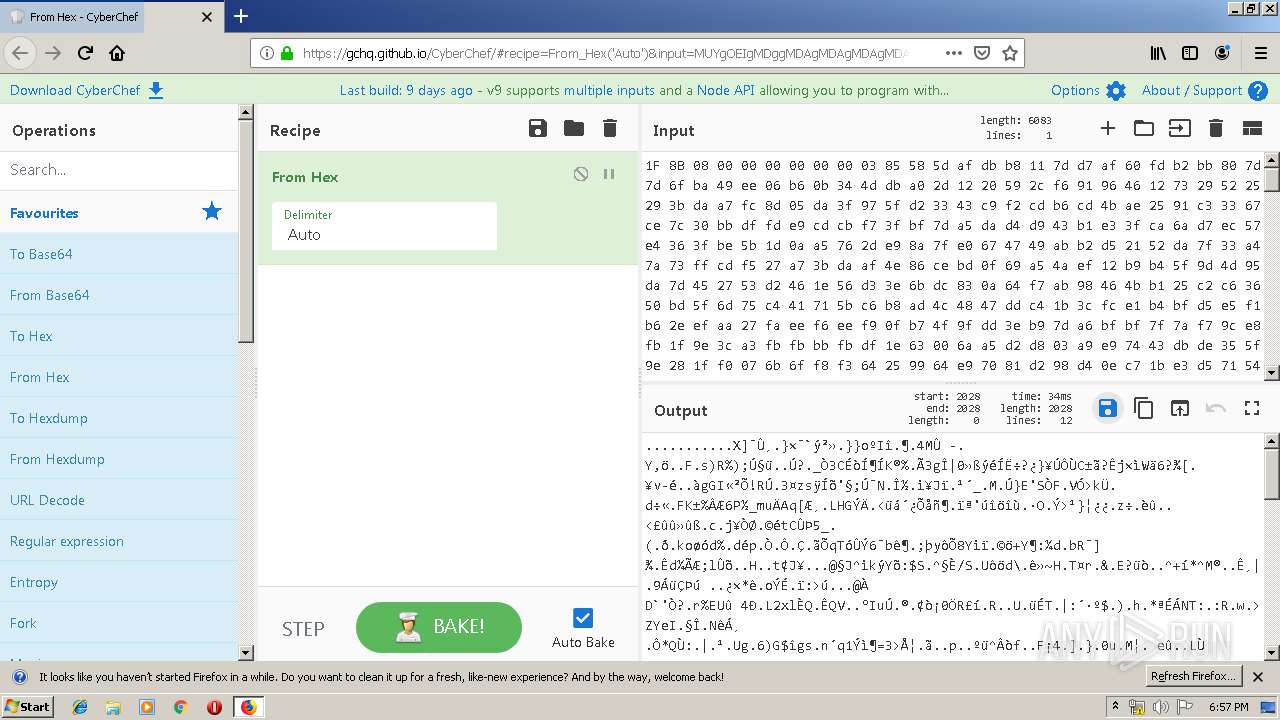Click the URL address bar
Viewport: 1280px width, 720px height.
[604, 53]
